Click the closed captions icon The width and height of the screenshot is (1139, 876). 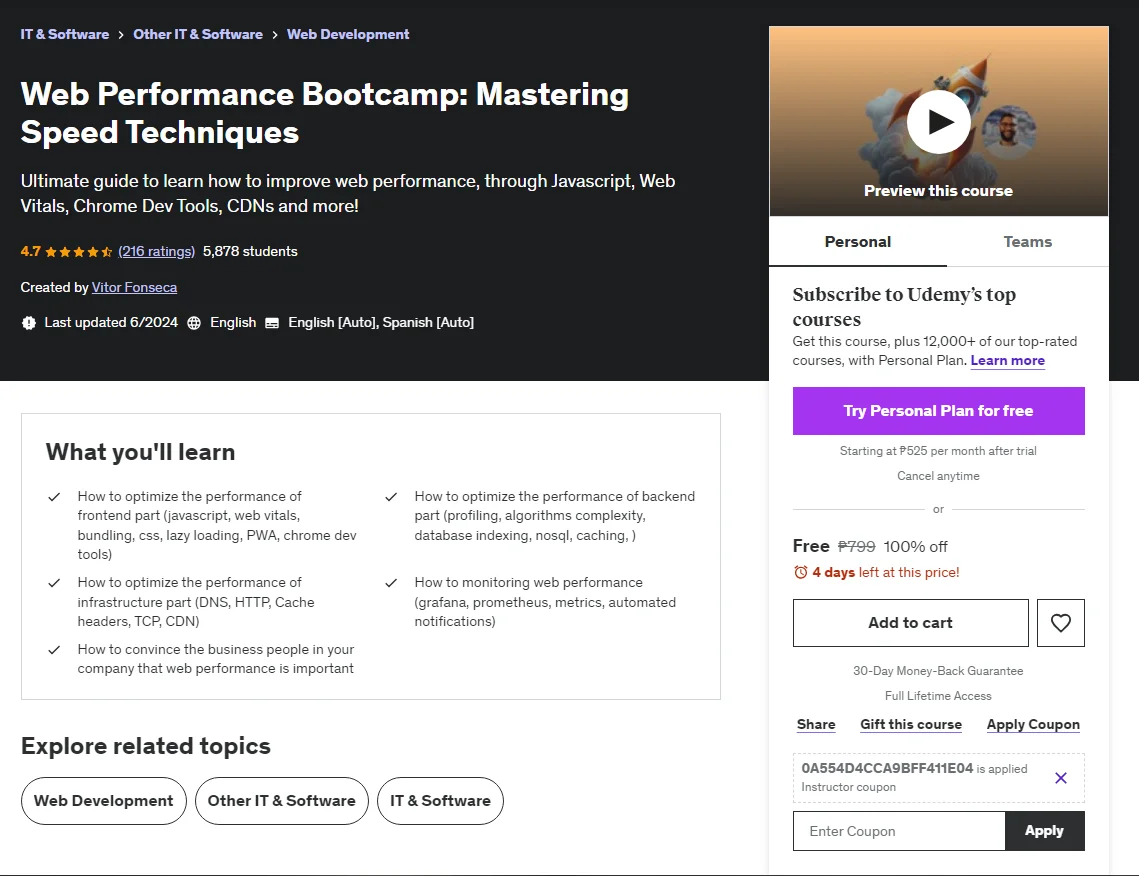coord(272,323)
